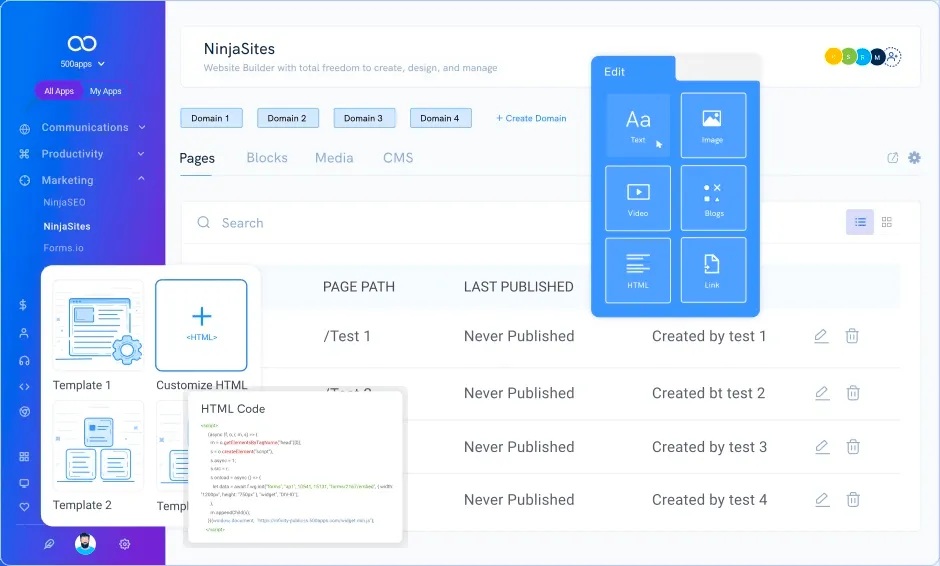This screenshot has height=566, width=940.
Task: Expand the Productivity menu chevron
Action: [141, 153]
